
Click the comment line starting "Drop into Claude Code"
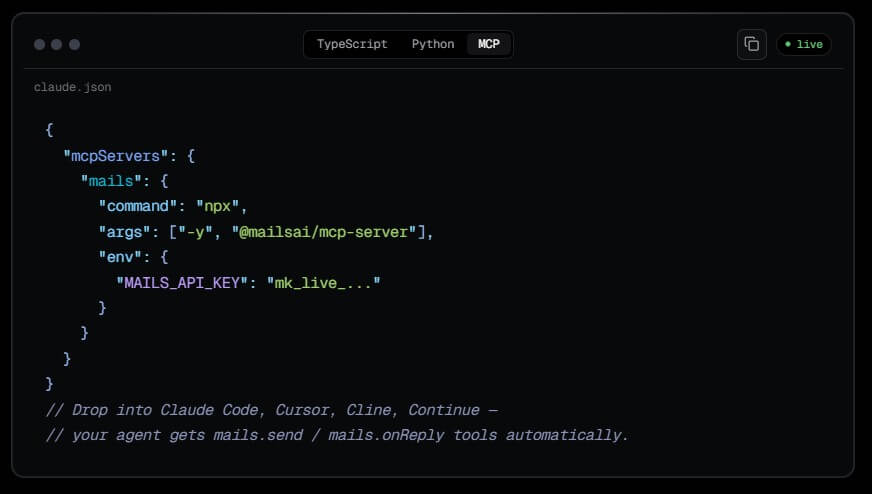point(272,410)
